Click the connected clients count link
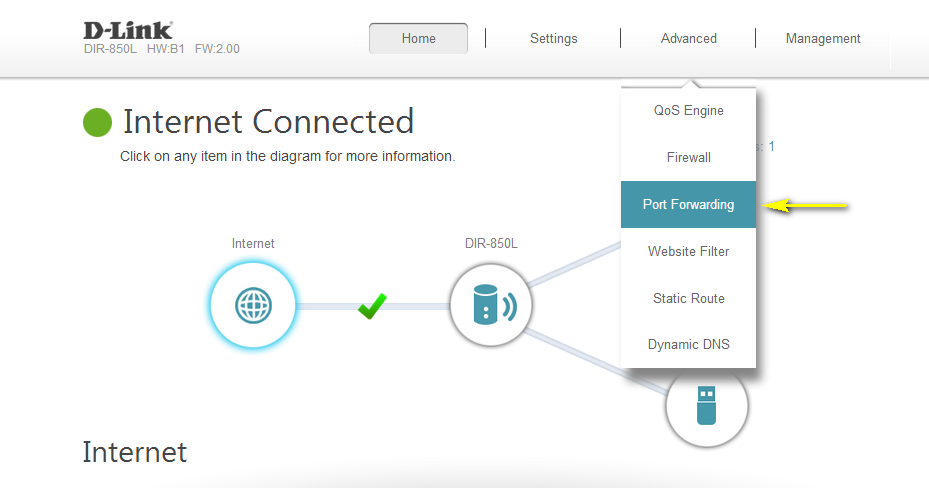 tap(768, 147)
